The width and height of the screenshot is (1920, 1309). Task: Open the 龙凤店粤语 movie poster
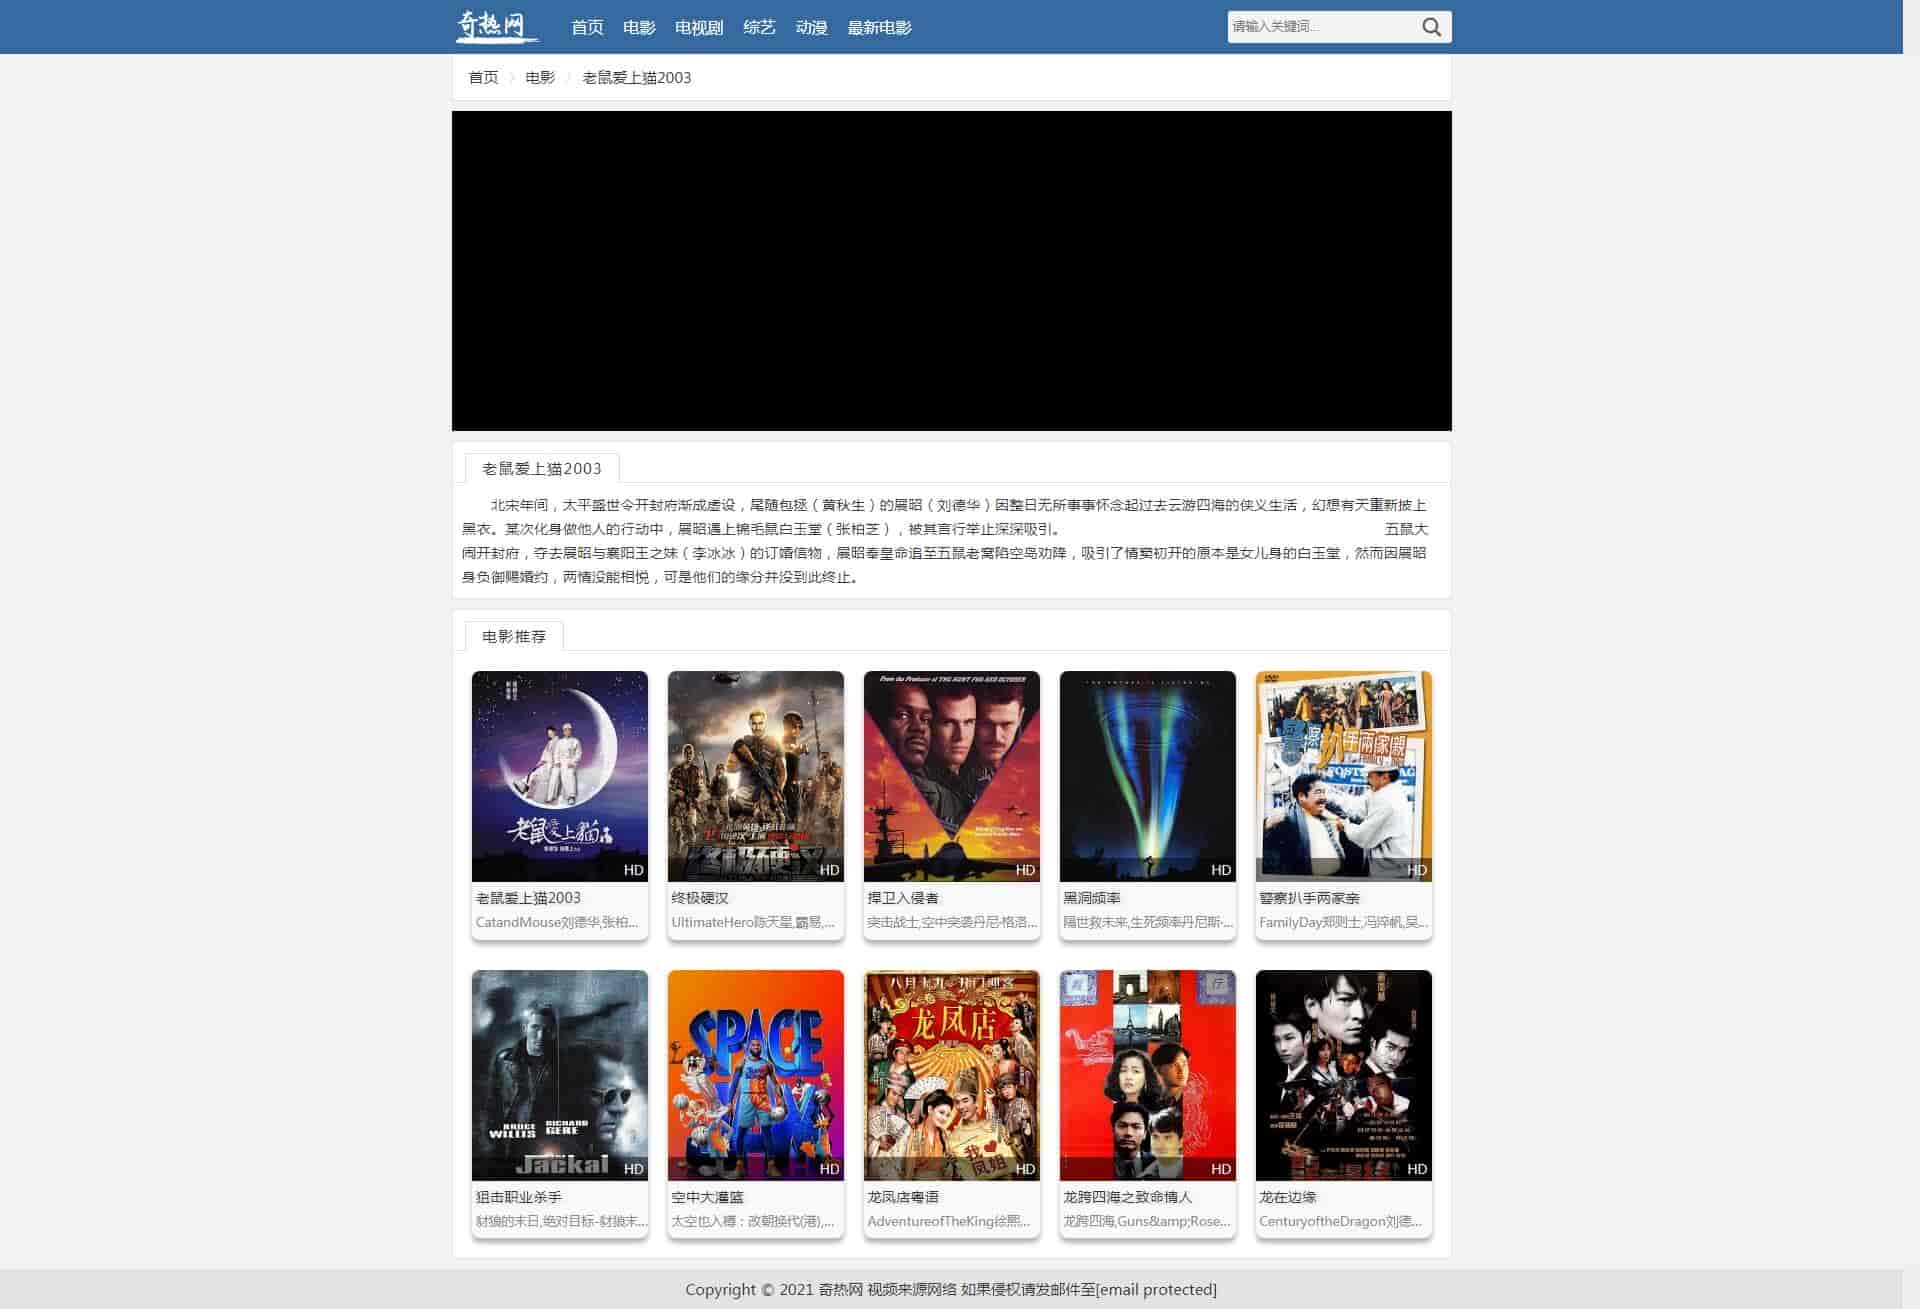point(951,1075)
